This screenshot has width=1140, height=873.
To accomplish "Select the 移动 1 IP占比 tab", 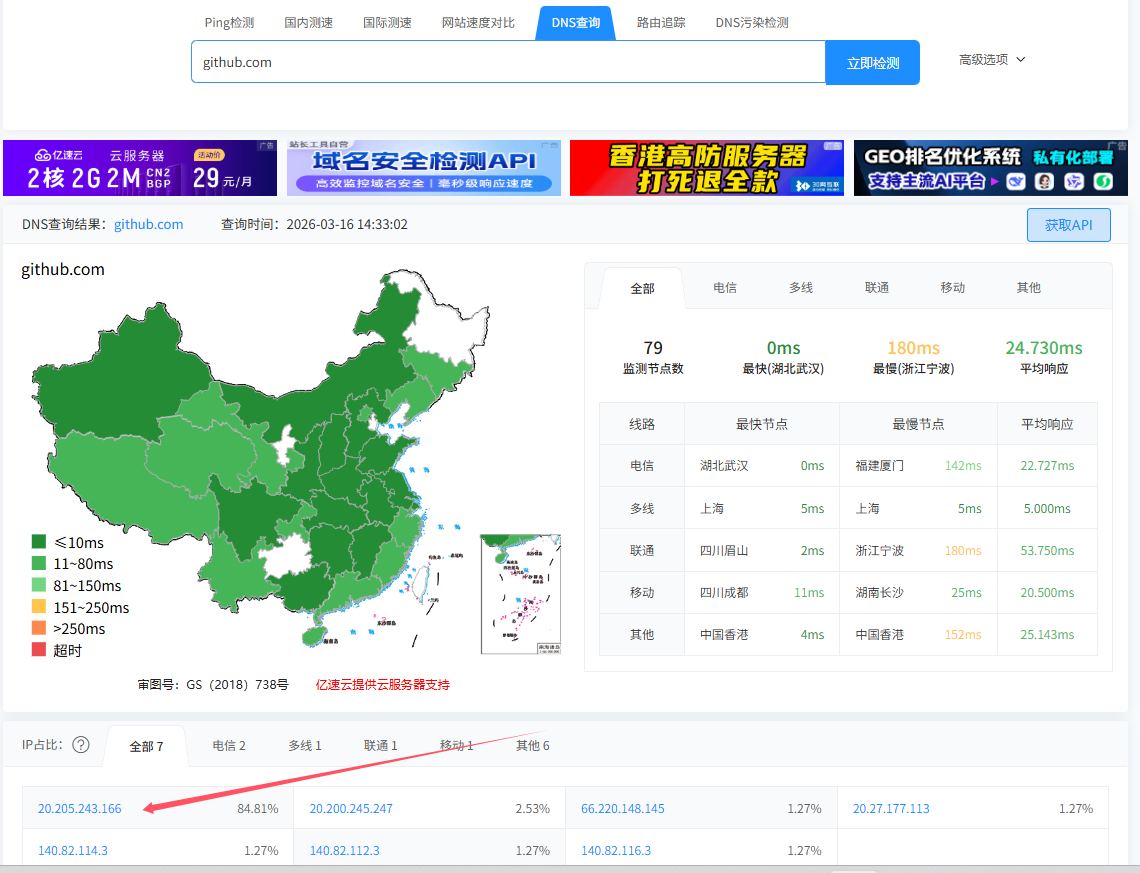I will 457,746.
